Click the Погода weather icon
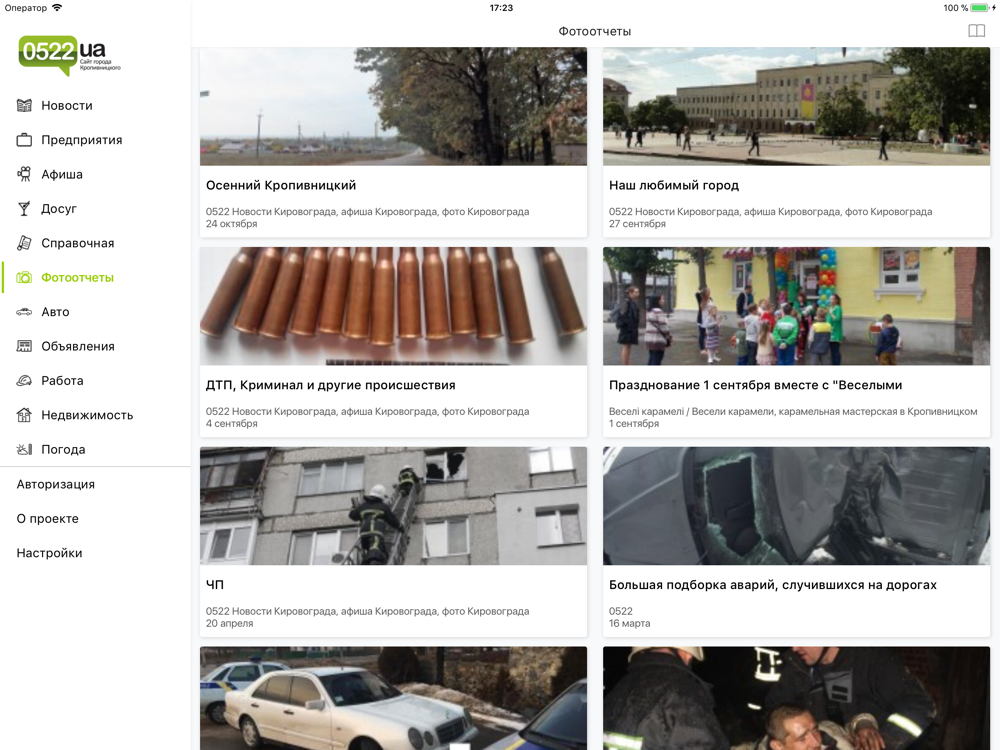The image size is (1000, 750). pyautogui.click(x=24, y=450)
